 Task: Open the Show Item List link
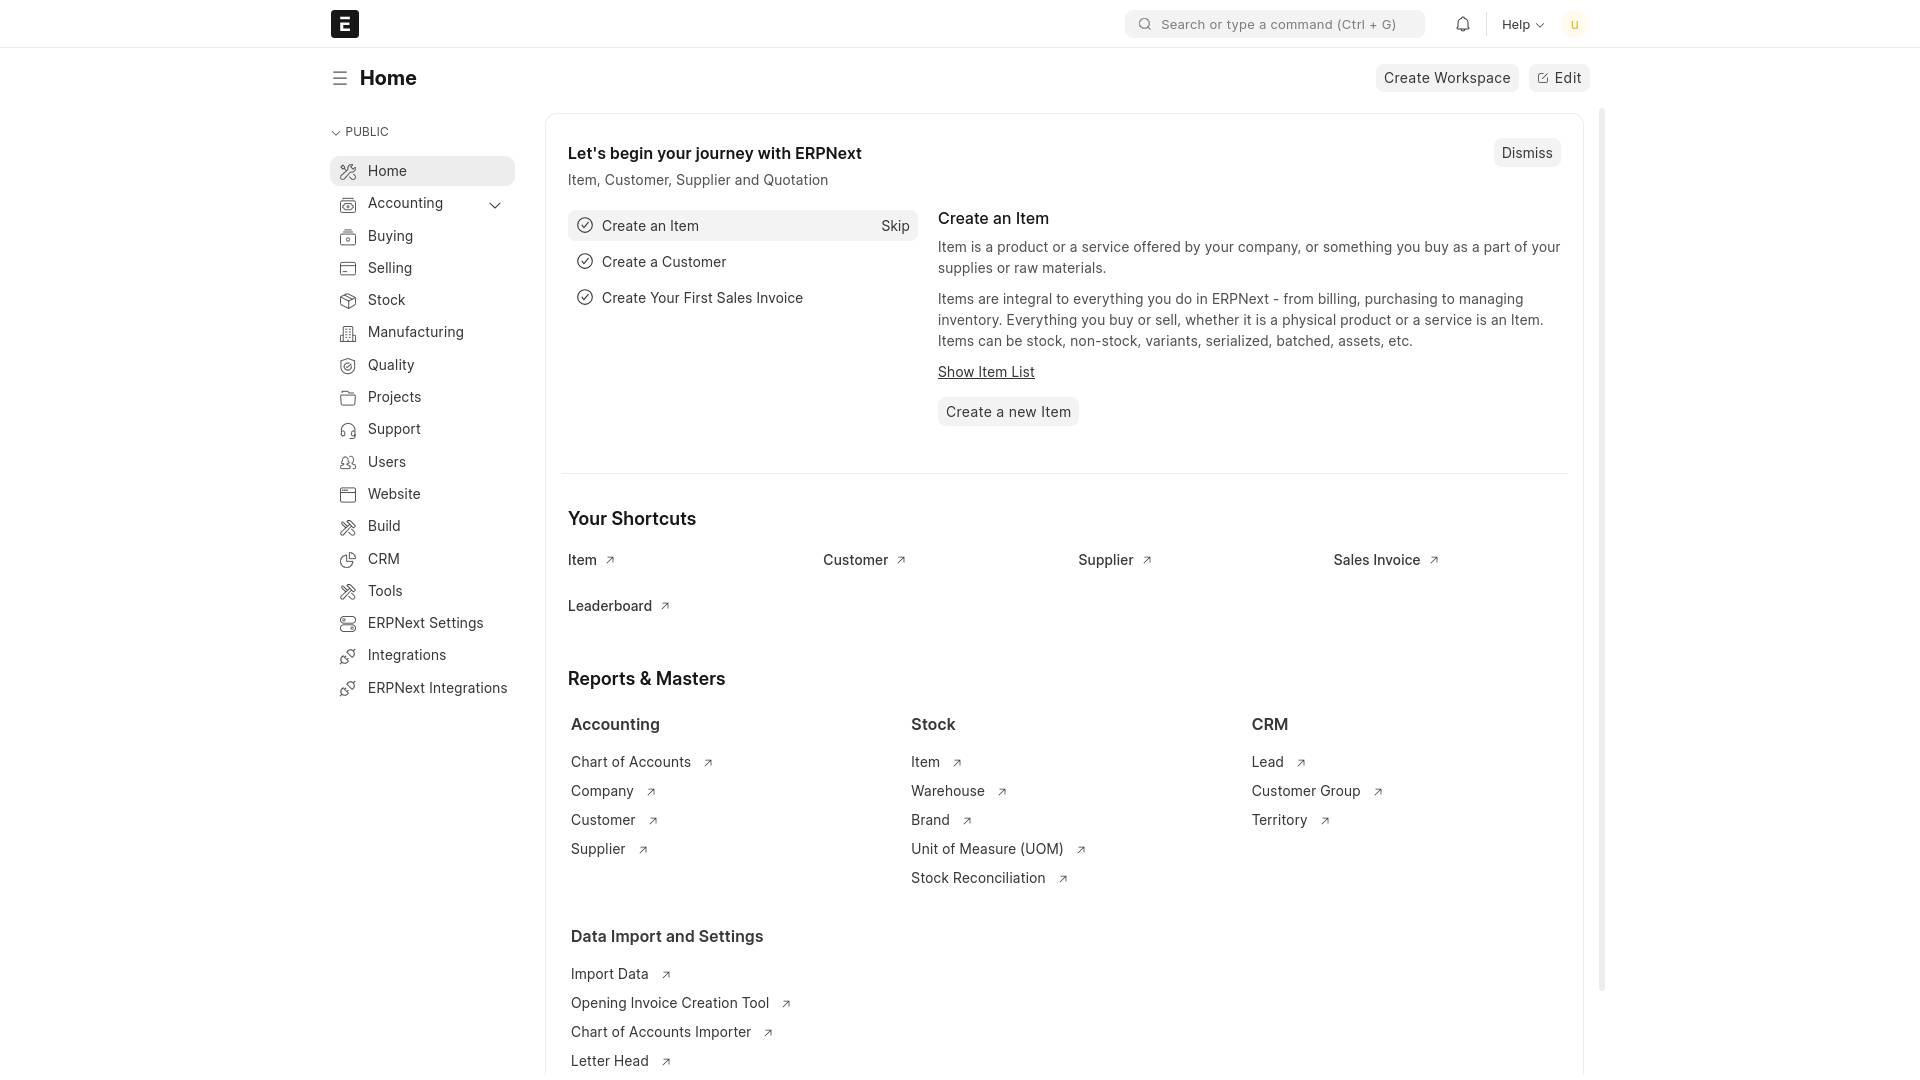point(985,372)
